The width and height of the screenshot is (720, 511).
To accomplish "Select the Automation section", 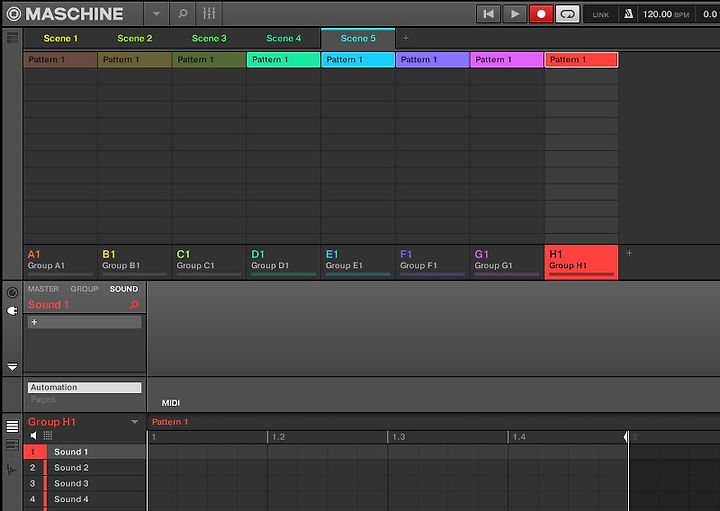I will pyautogui.click(x=84, y=387).
